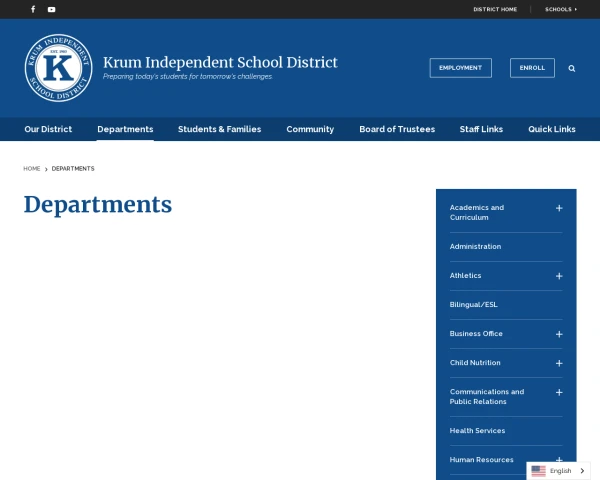Open the district Facebook page icon
Screen dimensions: 600x480
33,9
